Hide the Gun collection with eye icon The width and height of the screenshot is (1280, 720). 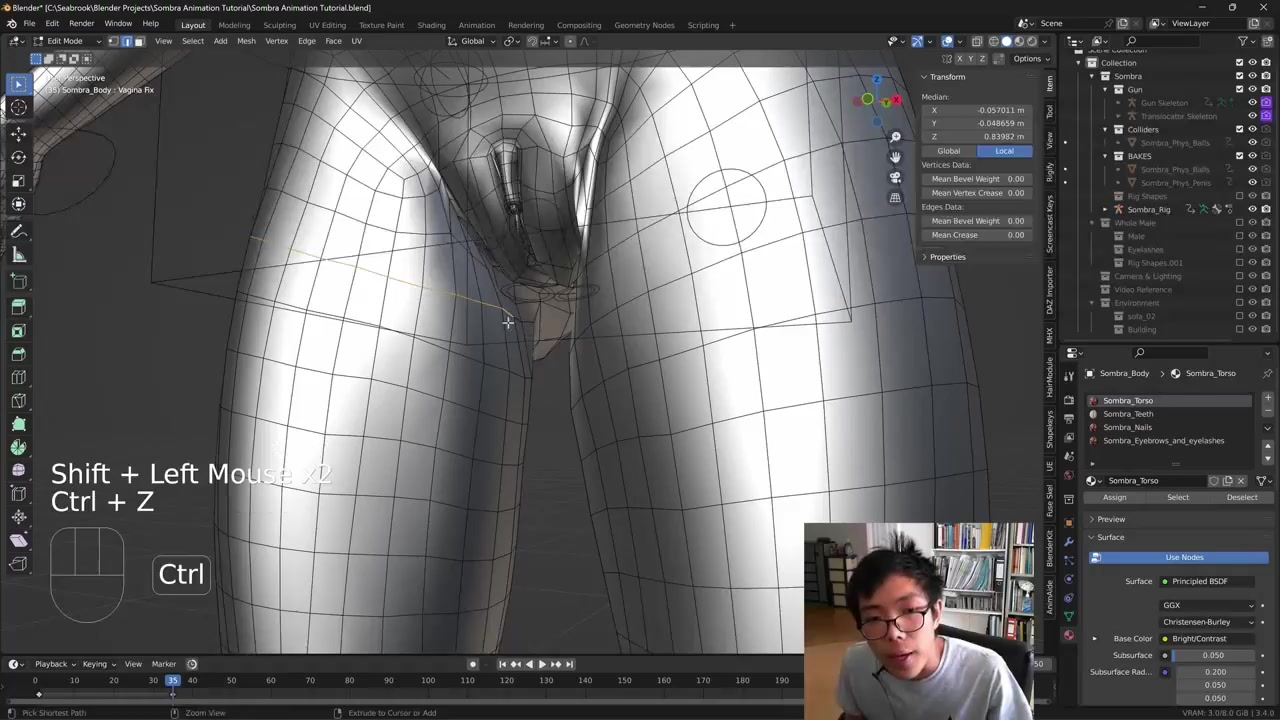coord(1252,89)
